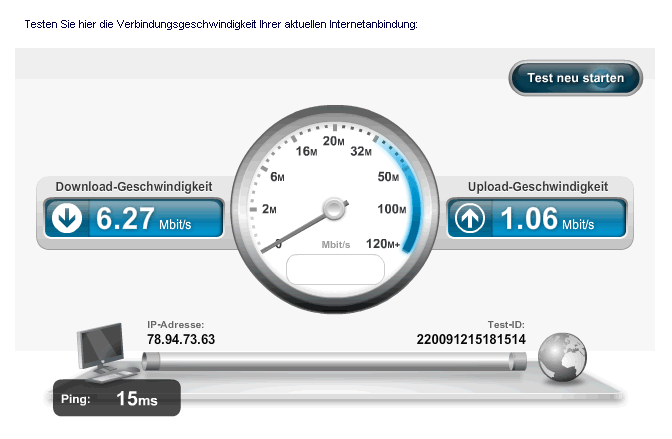The image size is (672, 439).
Task: Click the Test-ID number 220091215181514
Action: coord(471,339)
